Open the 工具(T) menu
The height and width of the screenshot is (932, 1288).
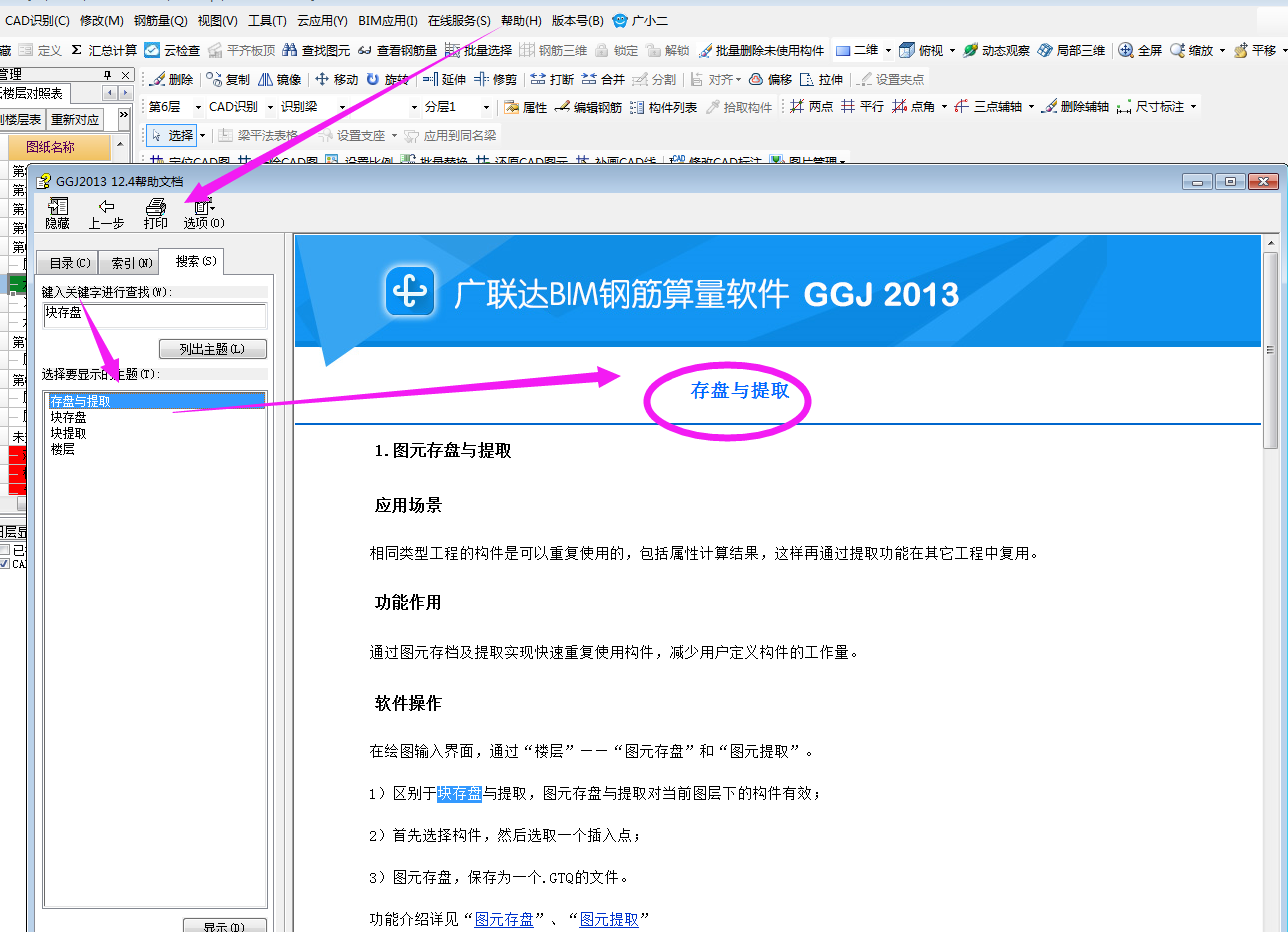[267, 20]
